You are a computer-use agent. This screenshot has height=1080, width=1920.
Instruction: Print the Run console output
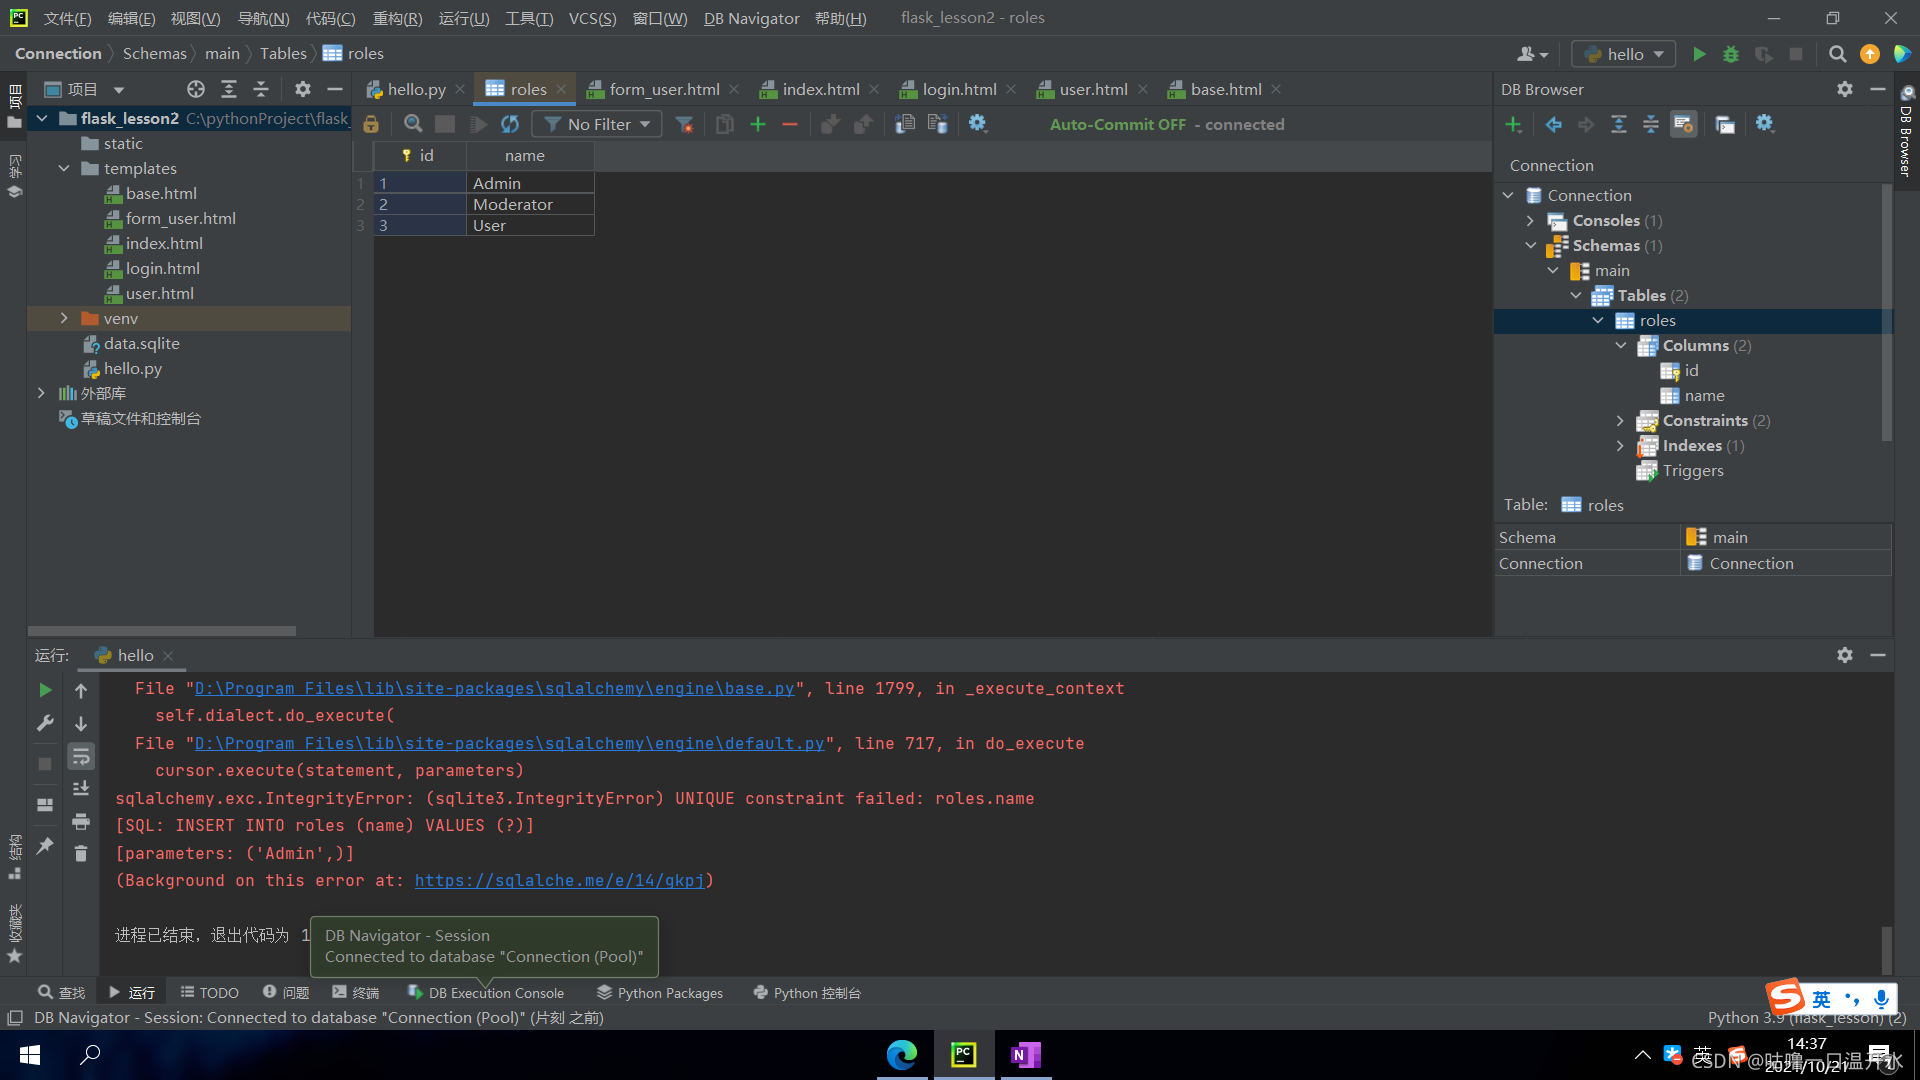pyautogui.click(x=81, y=821)
